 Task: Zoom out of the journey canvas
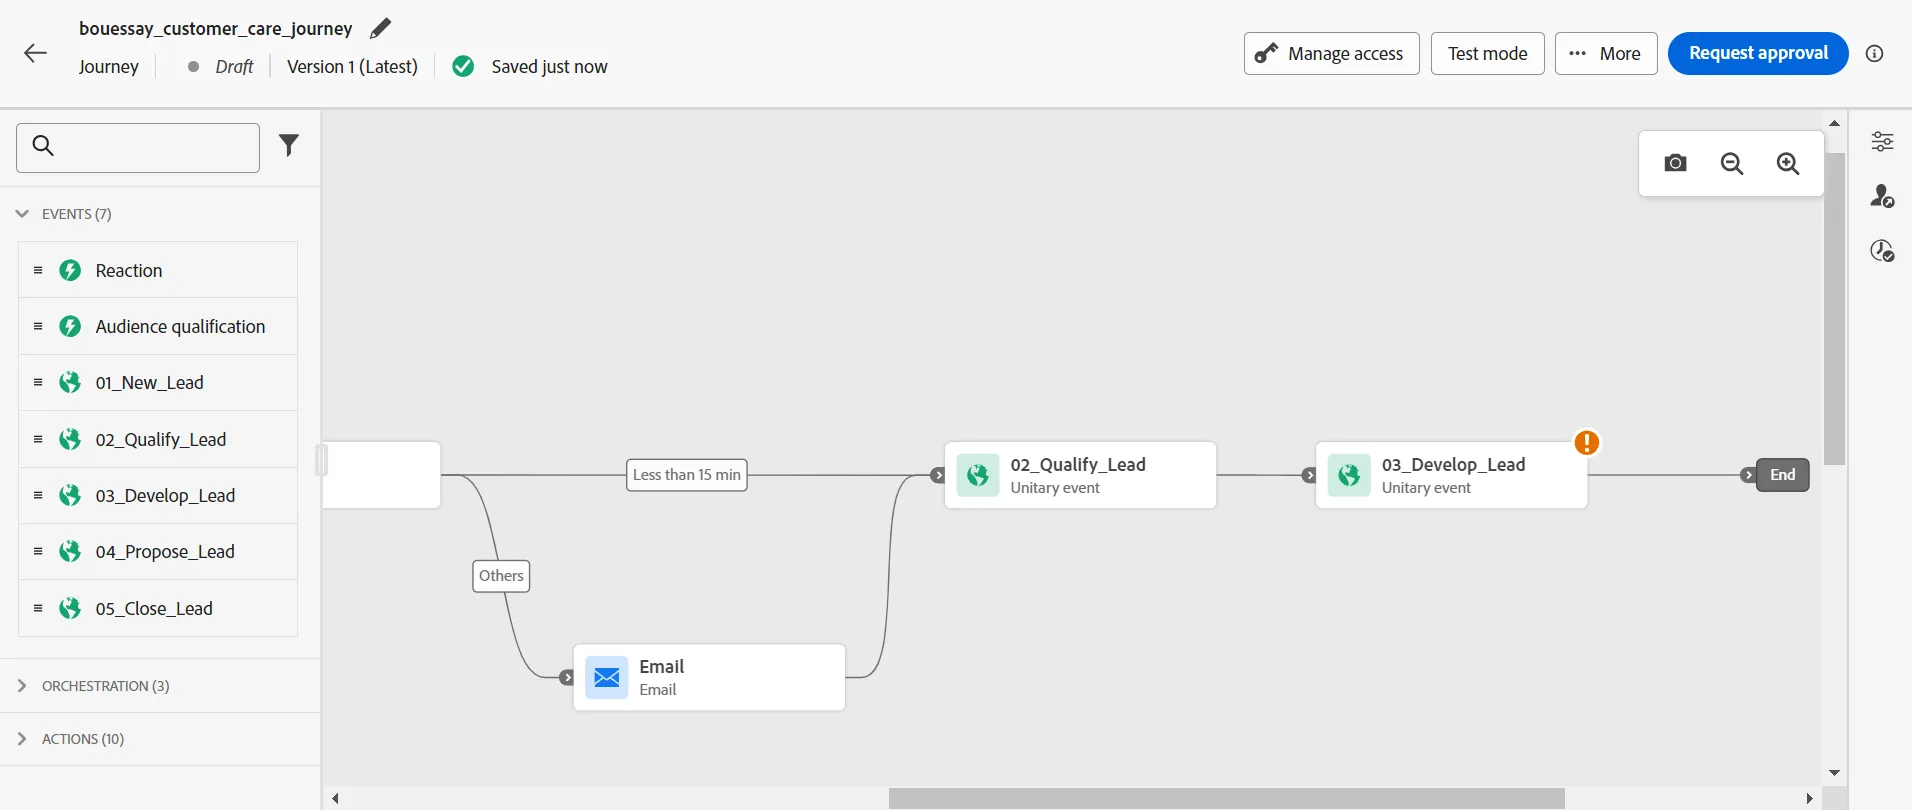(x=1732, y=163)
